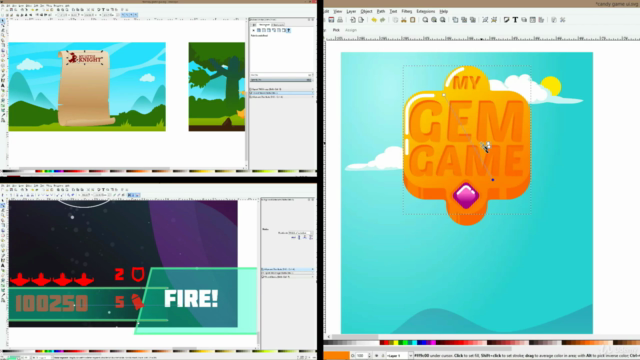The image size is (640, 360).
Task: Redo with green arrow in candy game window
Action: pos(382,20)
